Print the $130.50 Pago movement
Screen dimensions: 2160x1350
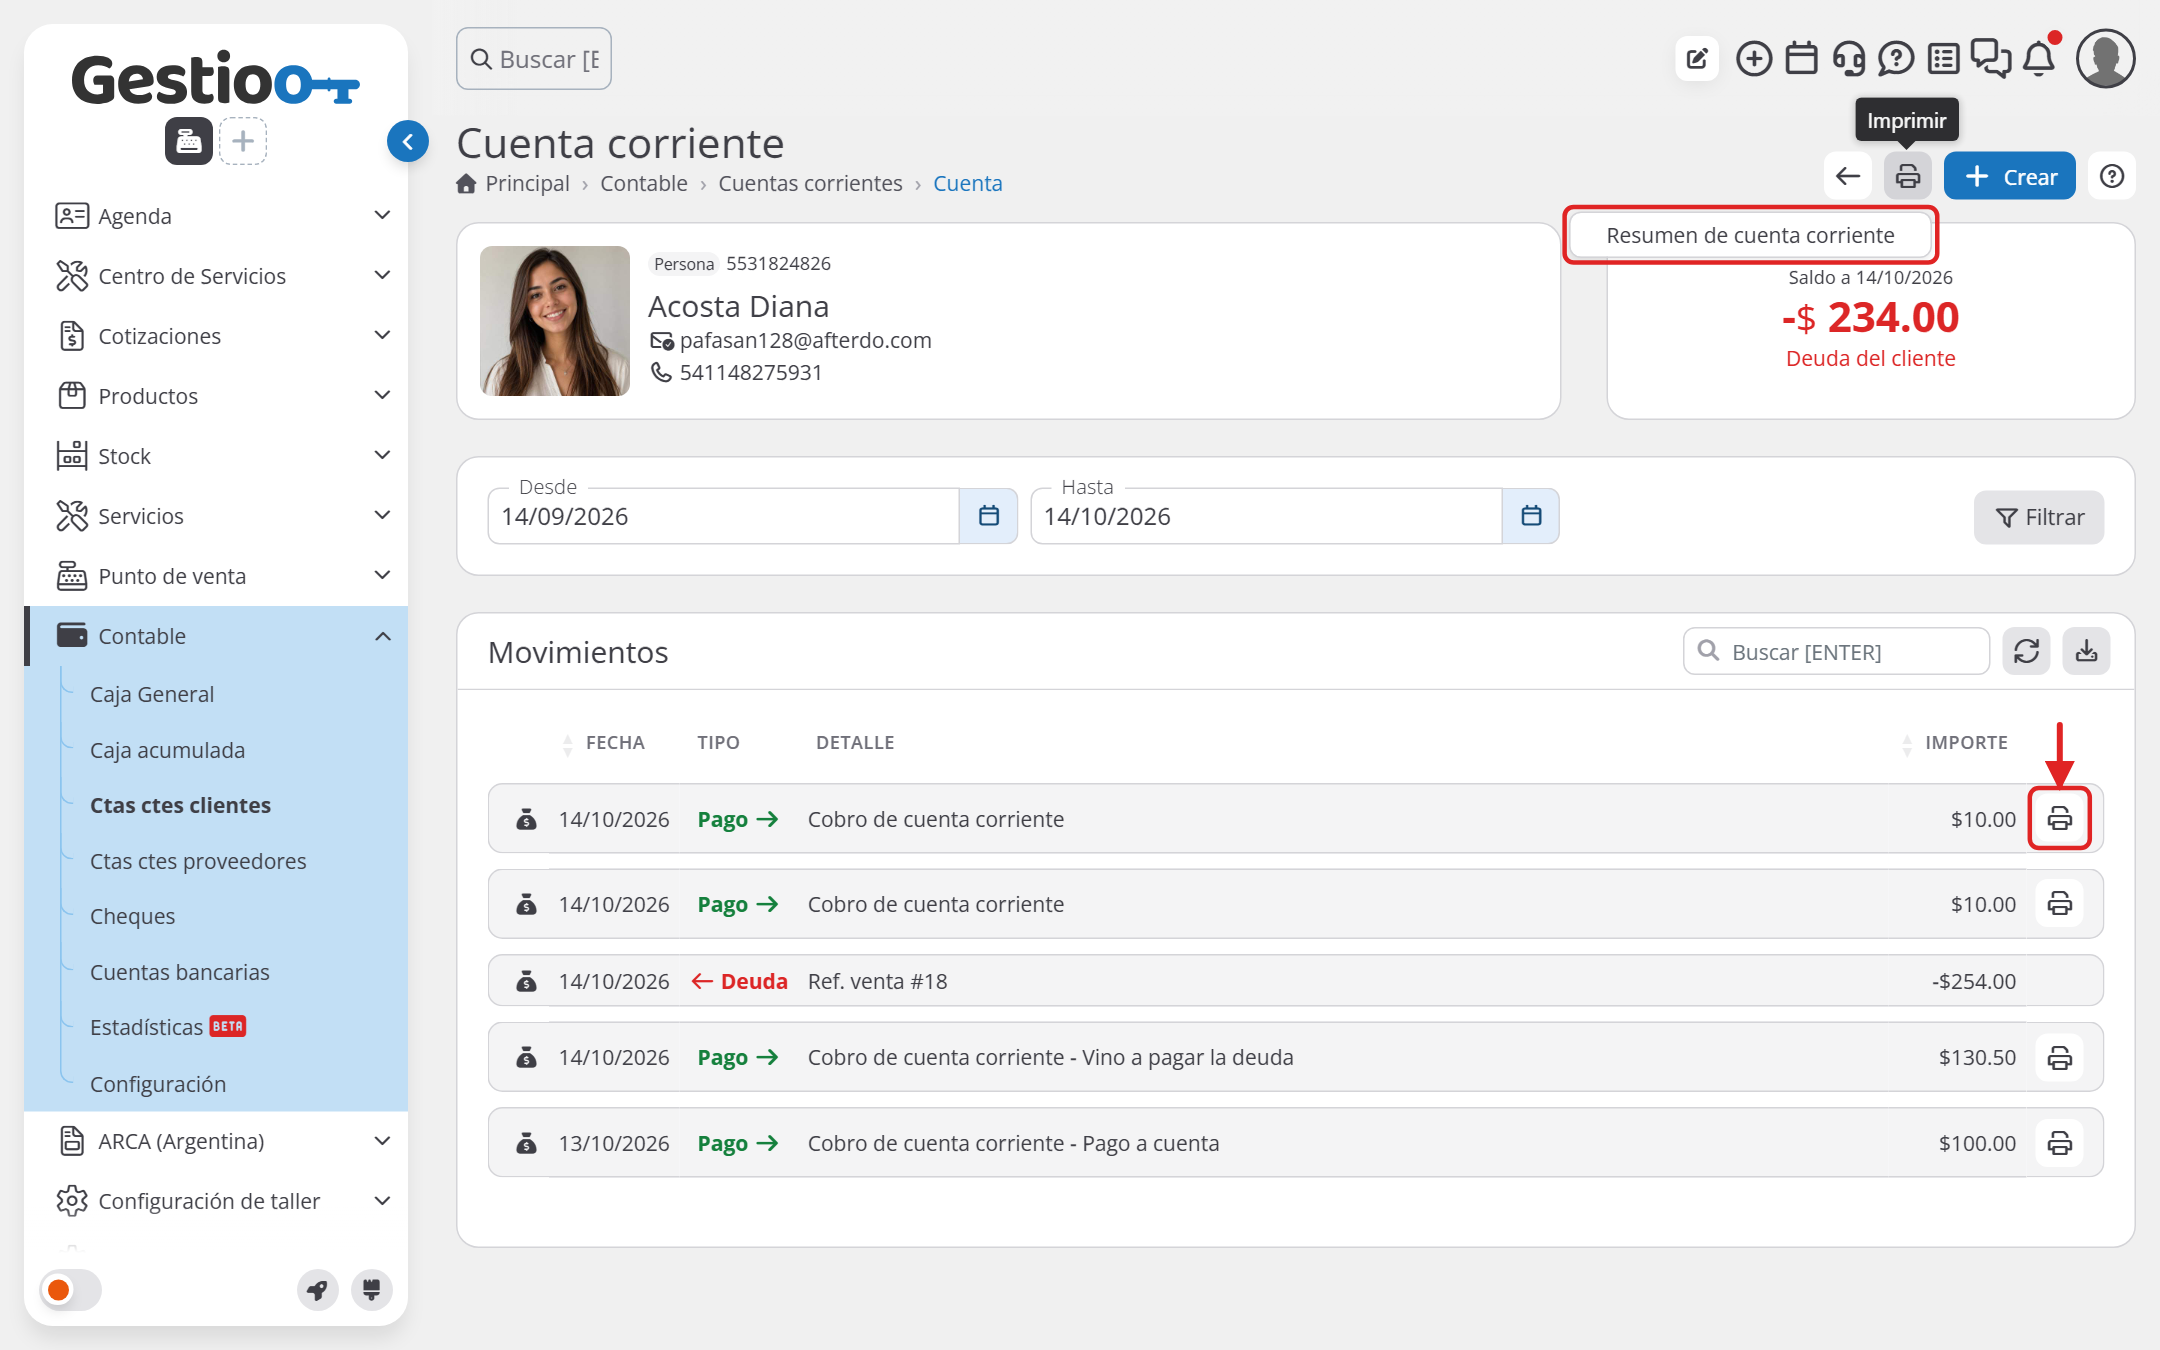point(2060,1058)
